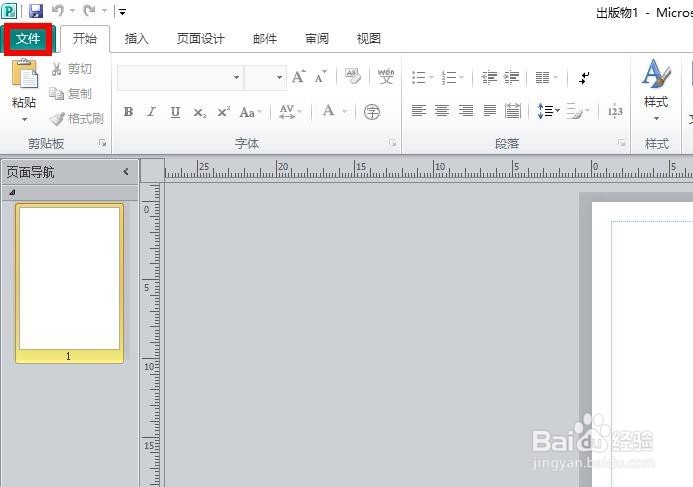Switch to the 开始 ribbon tab
The image size is (693, 487).
click(x=84, y=39)
